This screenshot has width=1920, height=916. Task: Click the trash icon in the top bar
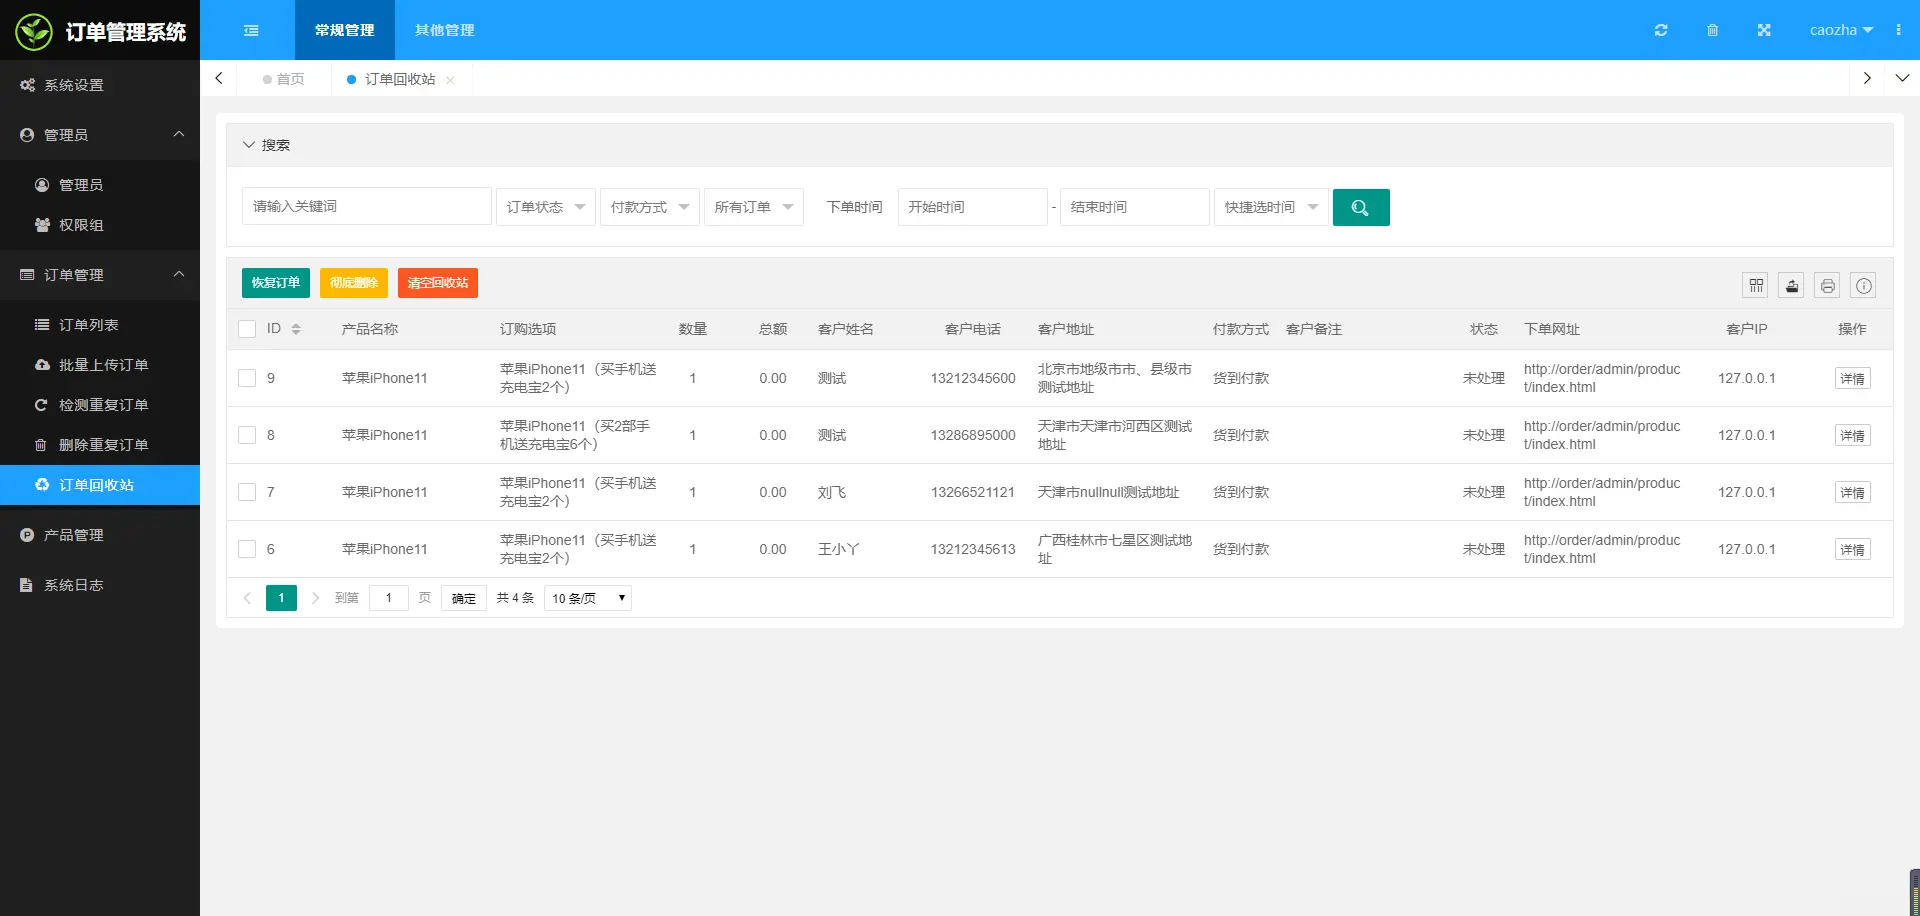pos(1713,30)
